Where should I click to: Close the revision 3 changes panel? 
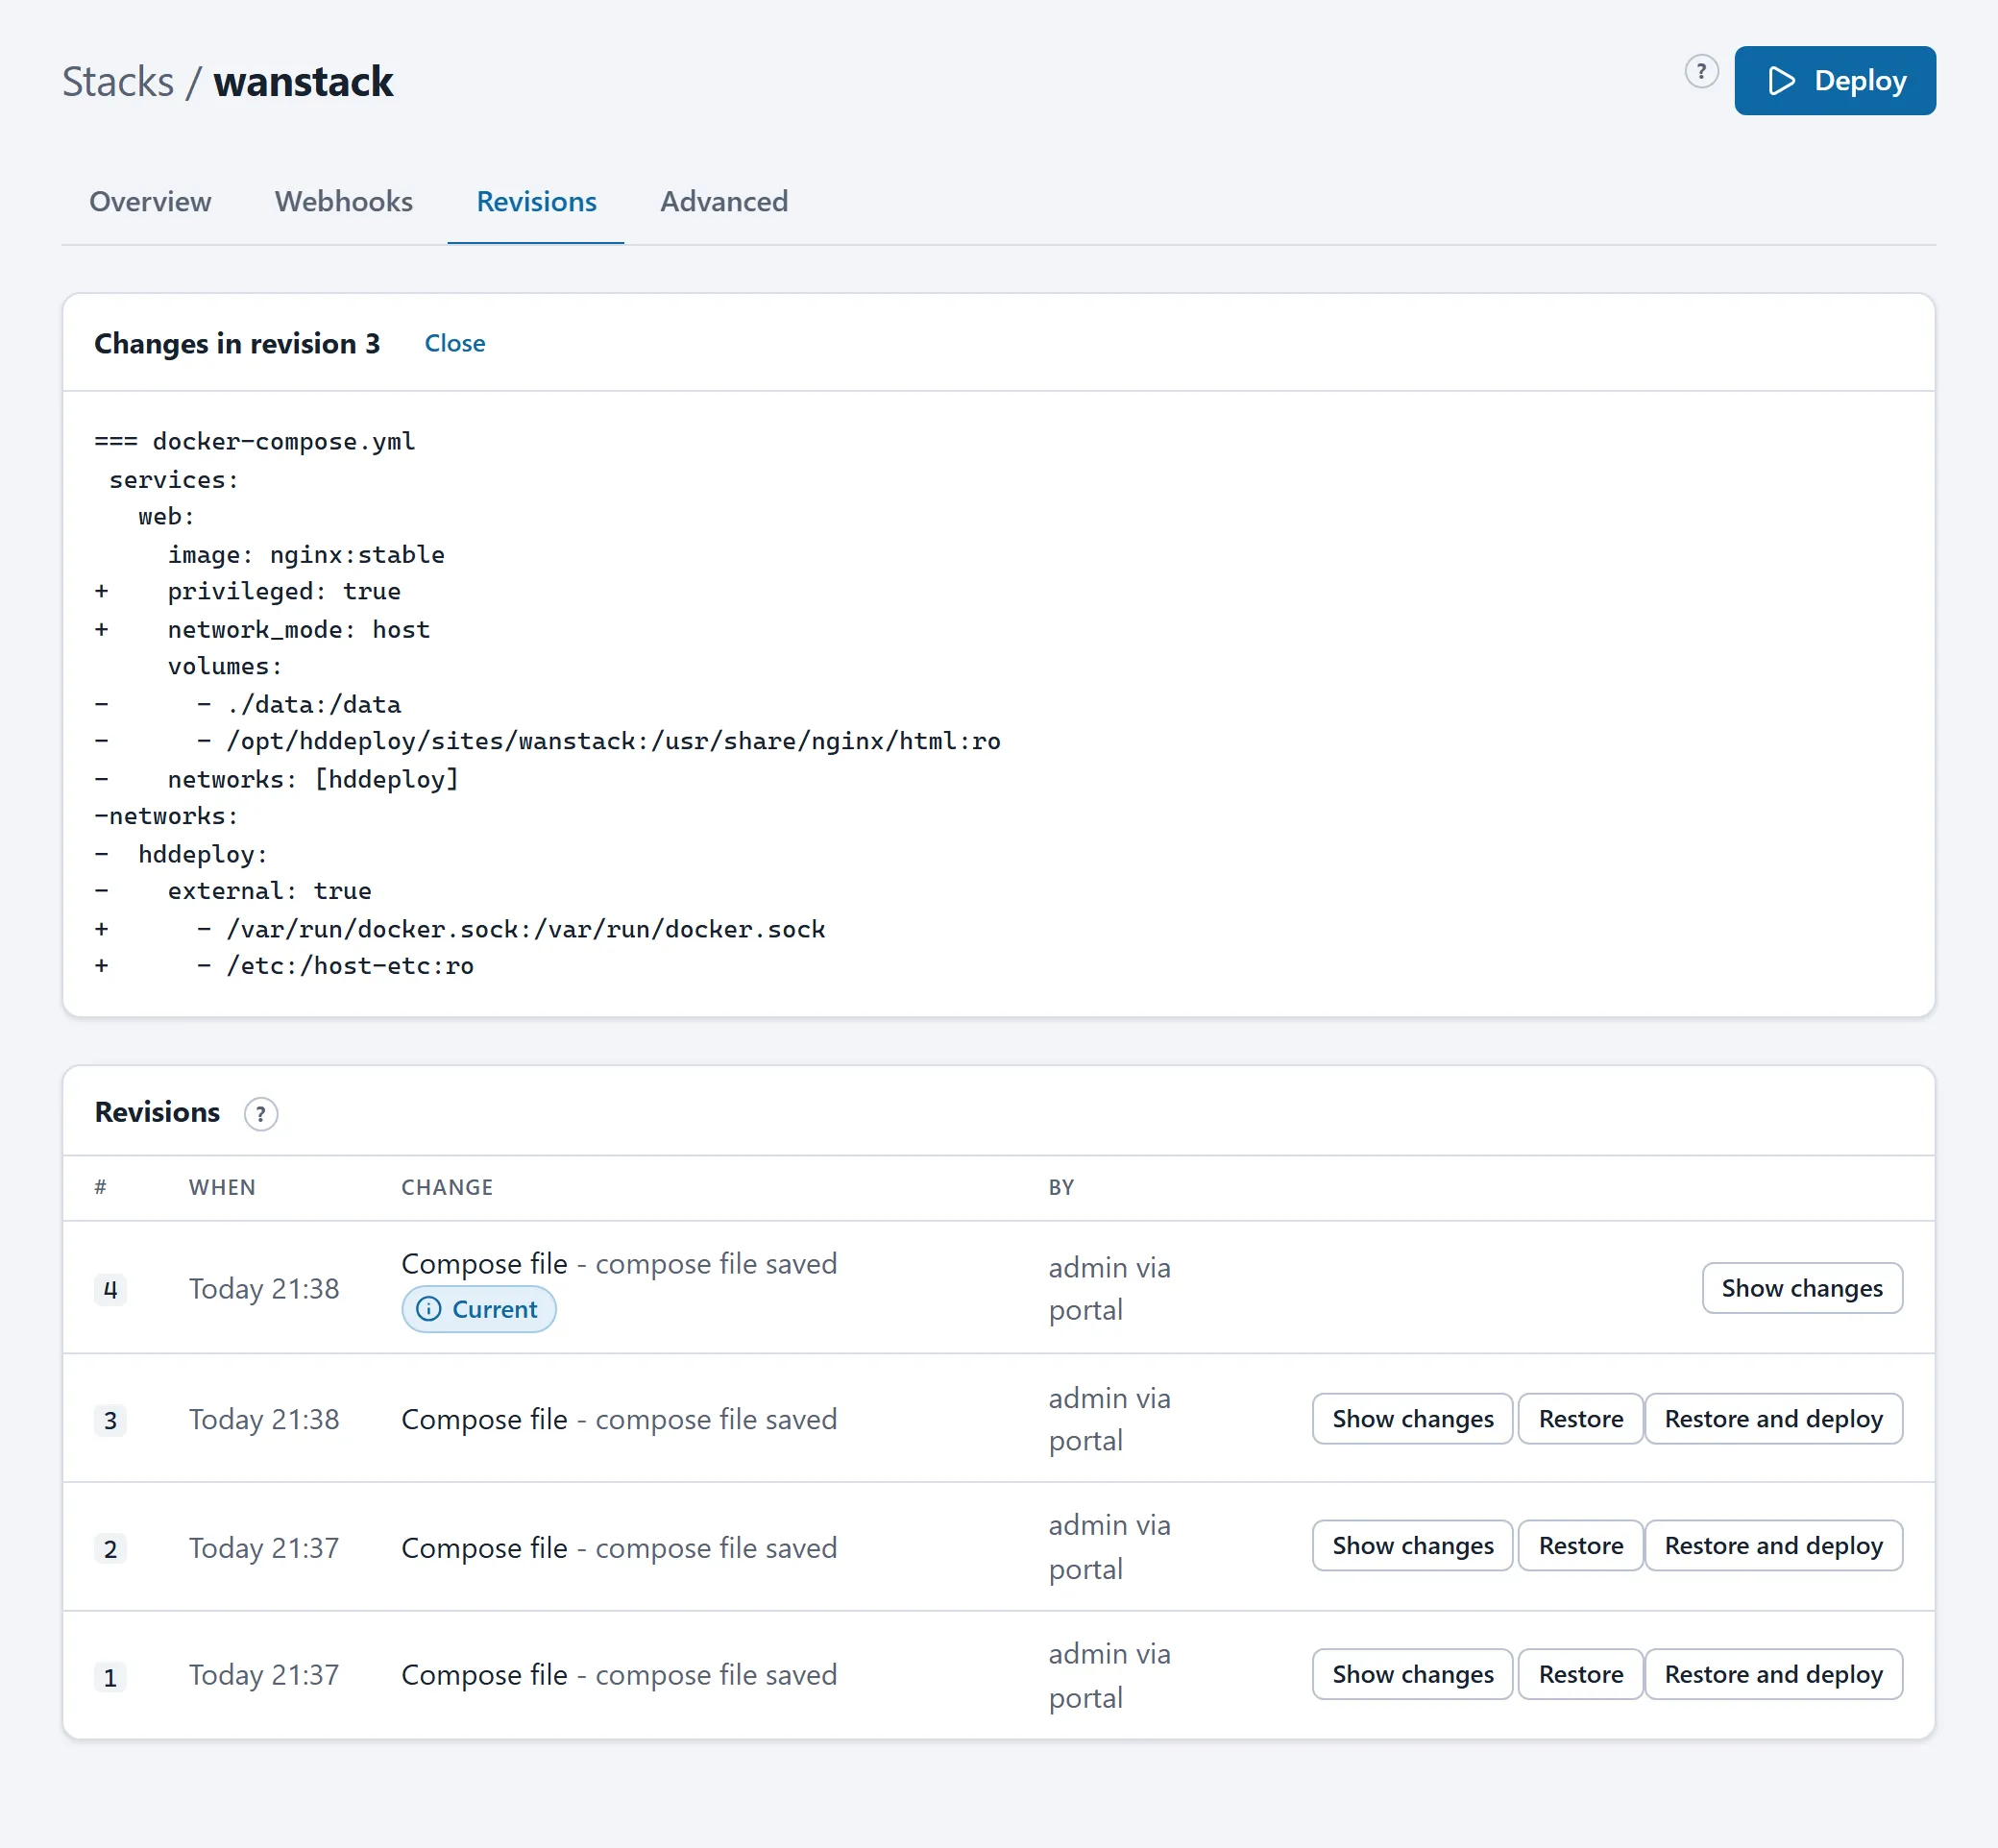pyautogui.click(x=455, y=343)
